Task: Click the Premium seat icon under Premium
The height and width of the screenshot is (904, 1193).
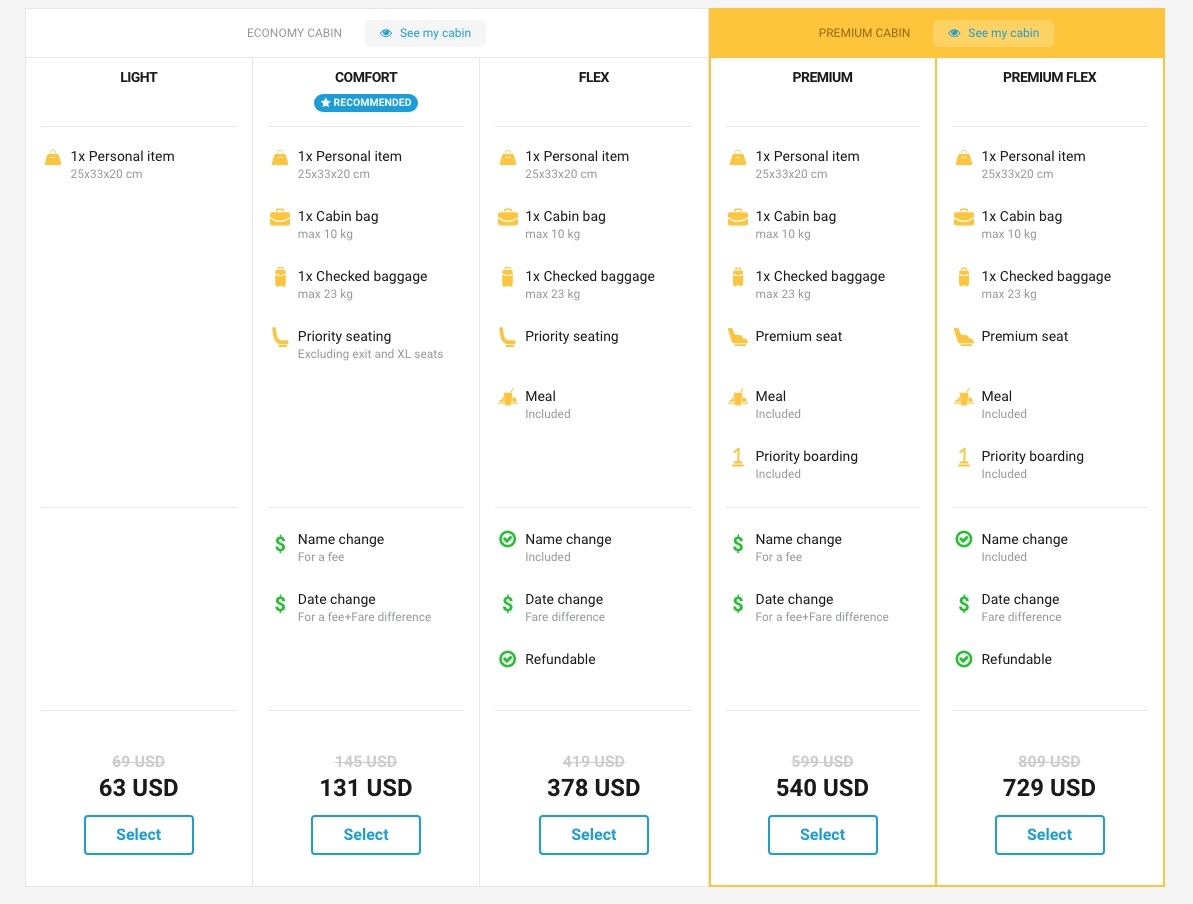Action: pos(738,337)
